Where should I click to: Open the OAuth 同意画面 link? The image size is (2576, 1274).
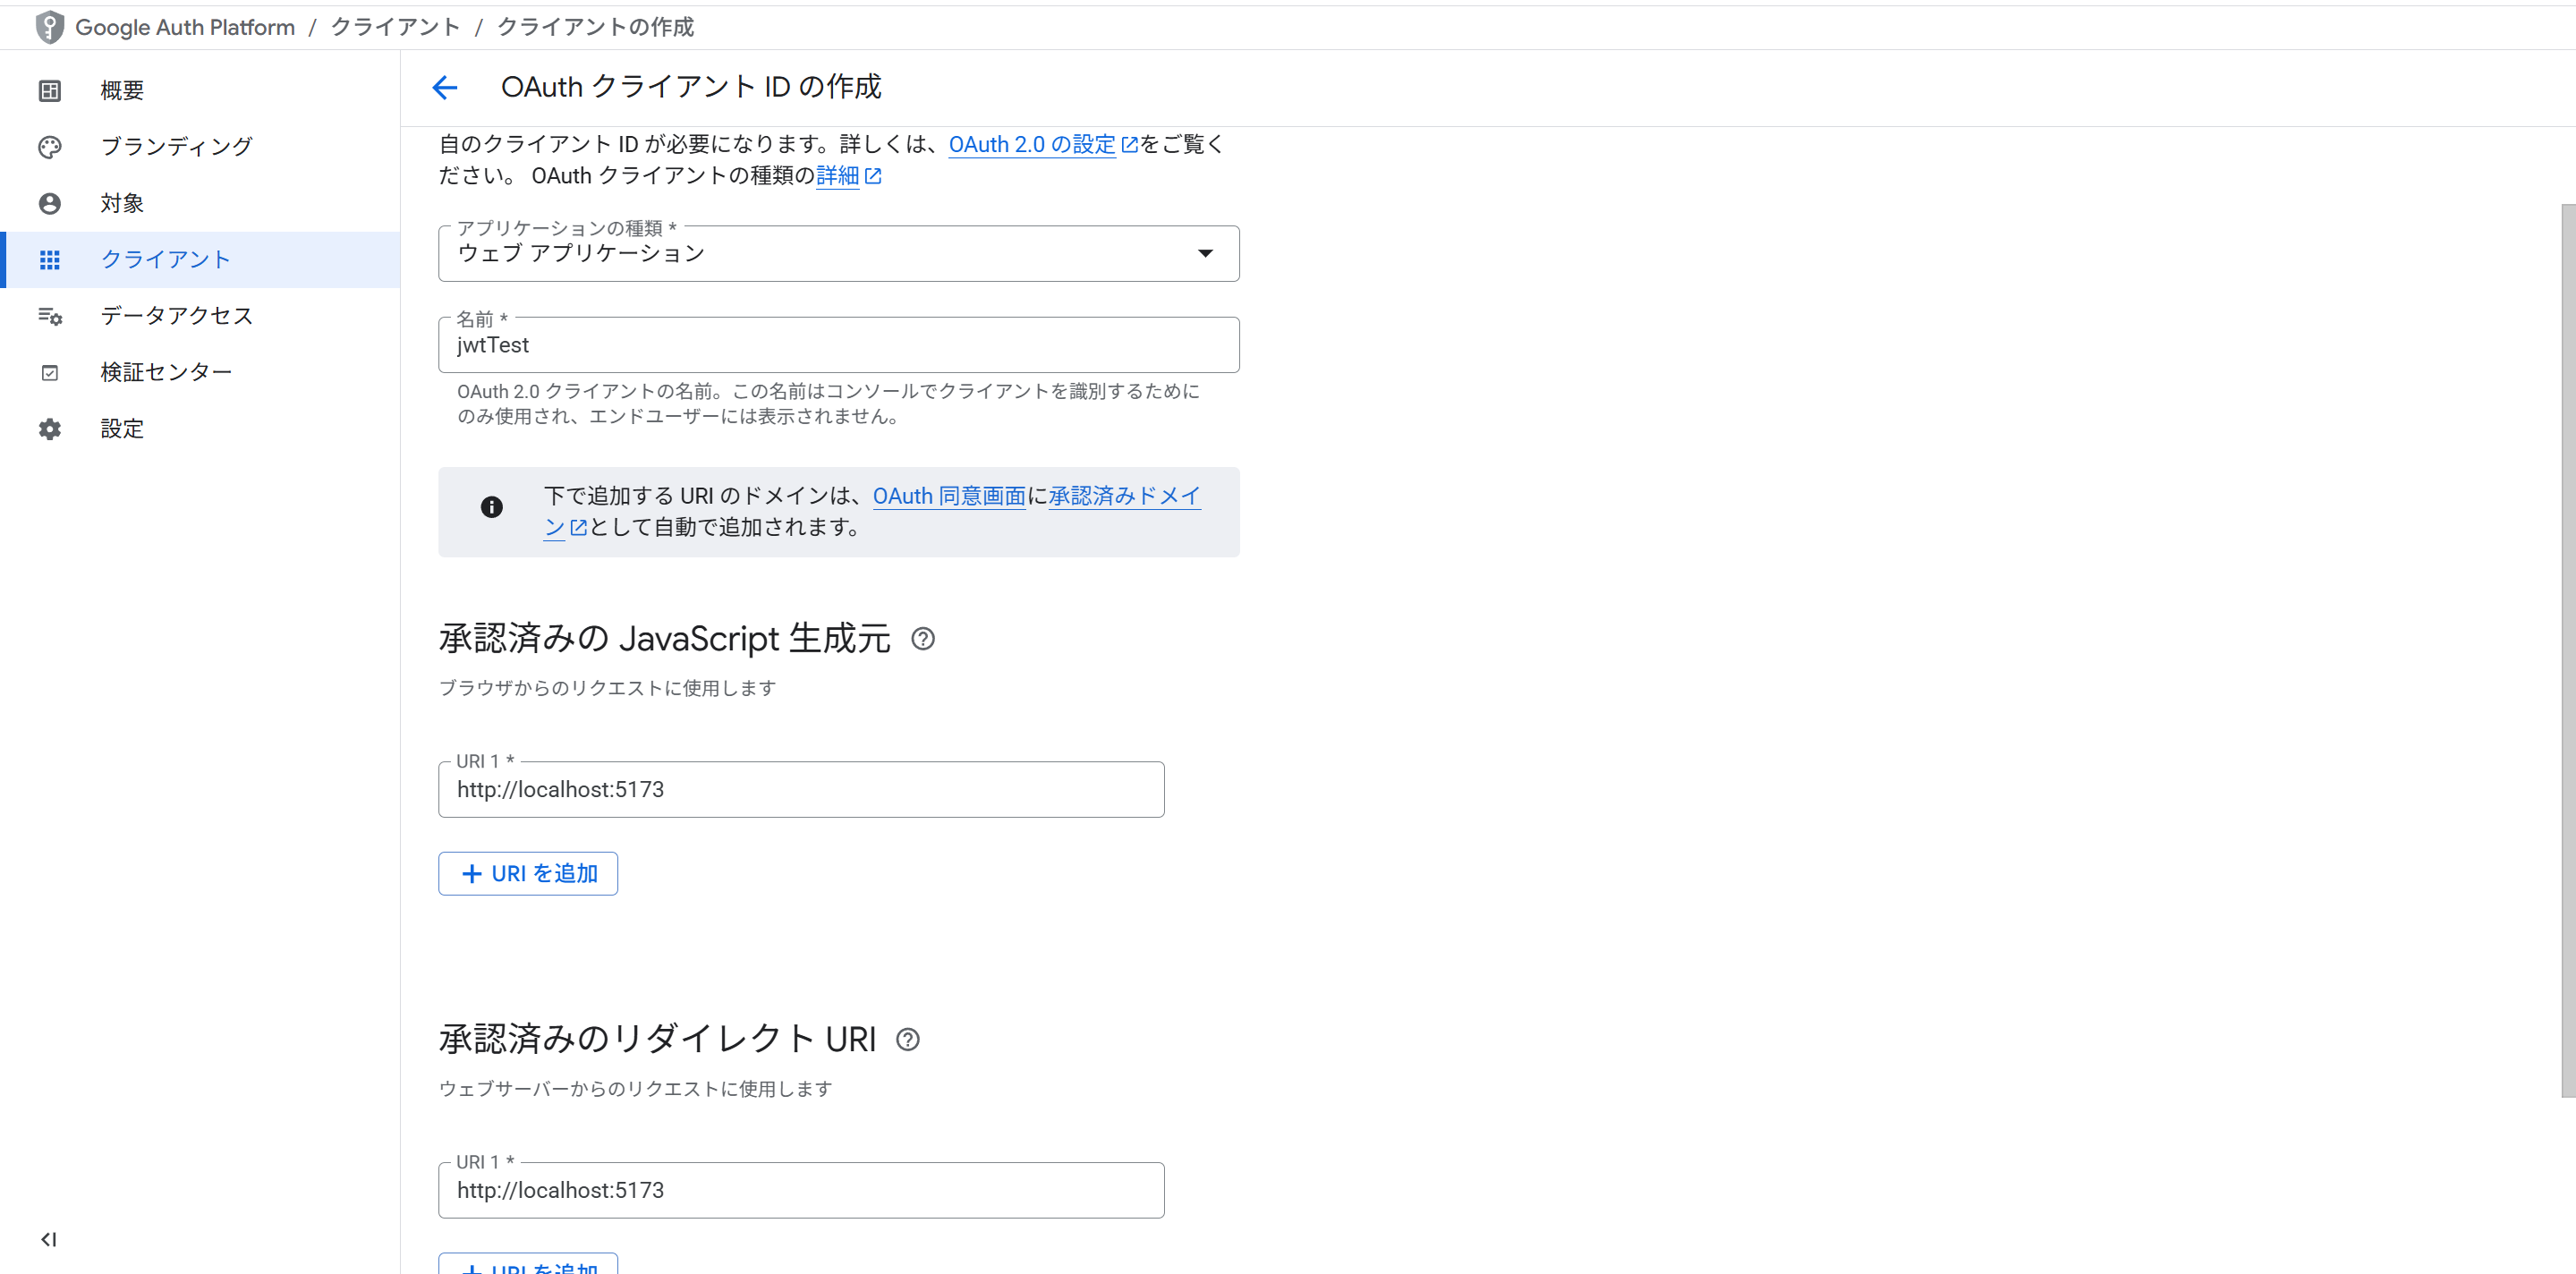(x=948, y=496)
